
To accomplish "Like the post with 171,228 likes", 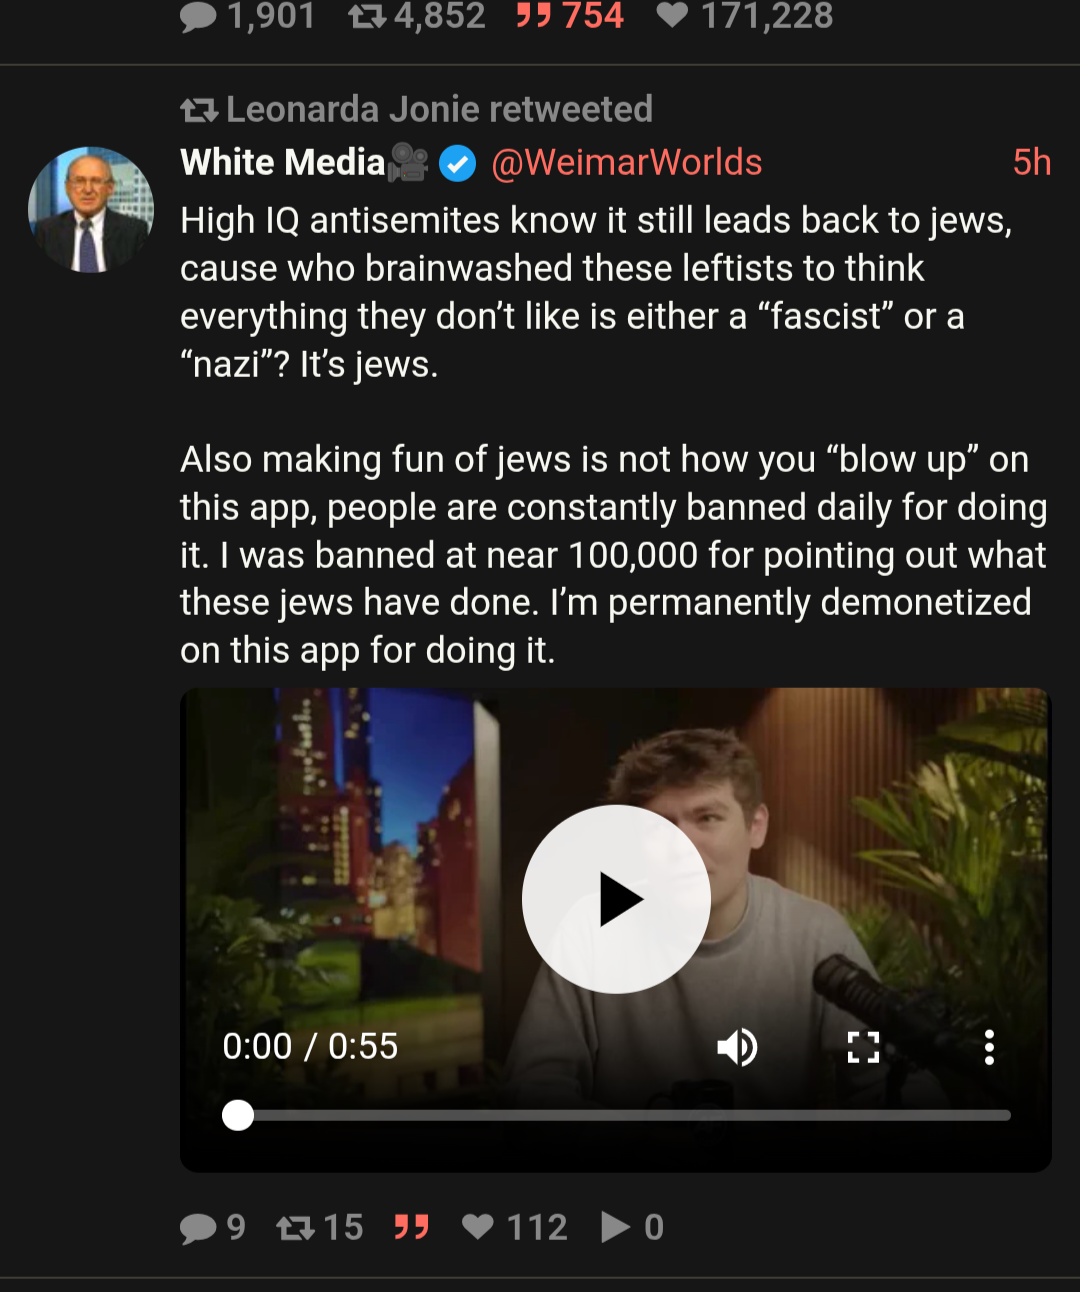I will [x=672, y=16].
